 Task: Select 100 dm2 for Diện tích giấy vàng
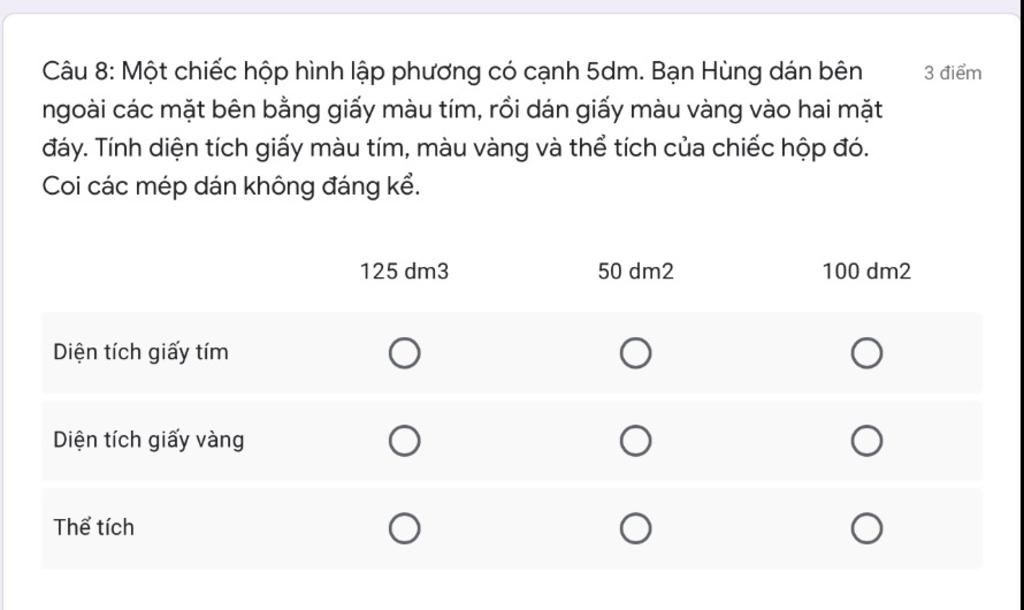(x=867, y=441)
